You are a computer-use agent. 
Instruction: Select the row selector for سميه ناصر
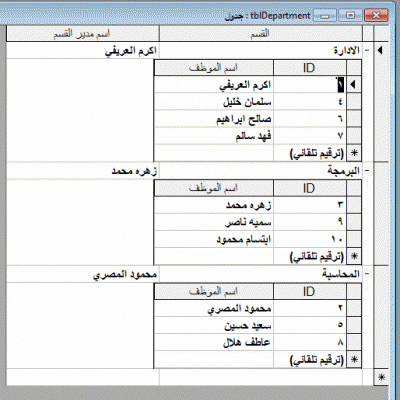point(354,222)
